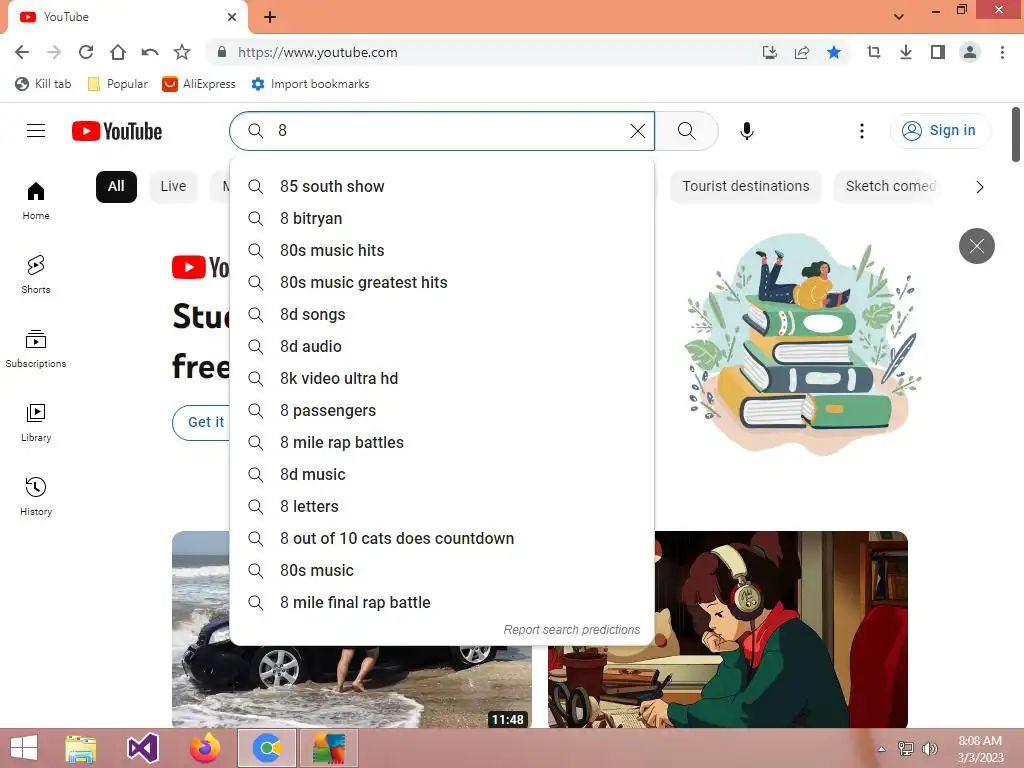The image size is (1024, 768).
Task: Open Windows Start menu
Action: tap(24, 748)
